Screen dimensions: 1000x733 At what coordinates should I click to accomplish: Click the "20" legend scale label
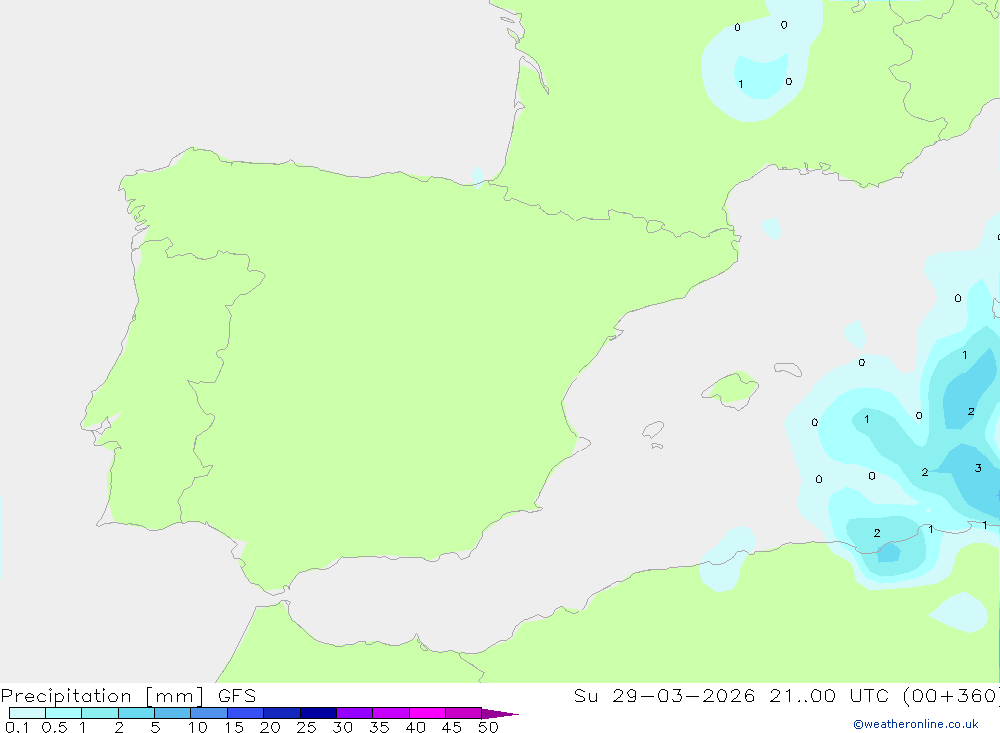270,727
